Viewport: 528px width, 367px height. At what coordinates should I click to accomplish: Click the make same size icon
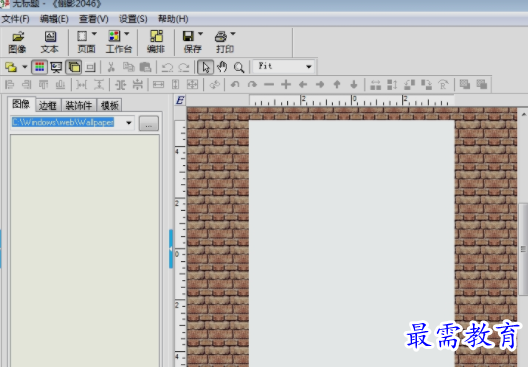193,85
